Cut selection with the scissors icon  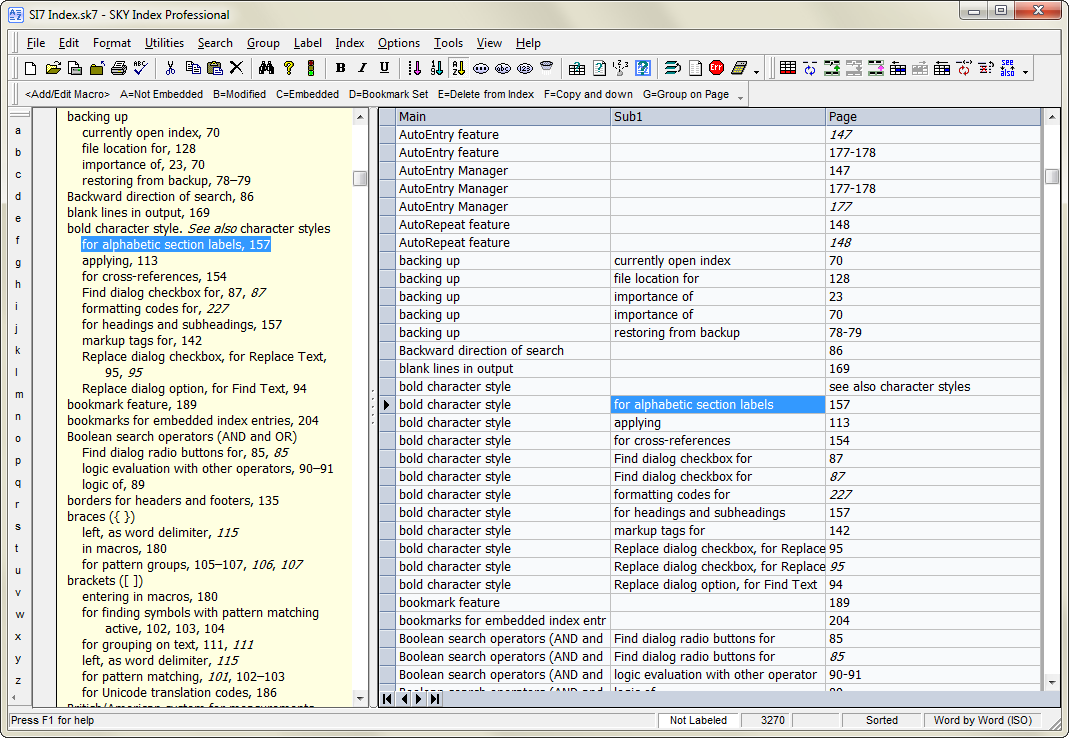pyautogui.click(x=170, y=68)
